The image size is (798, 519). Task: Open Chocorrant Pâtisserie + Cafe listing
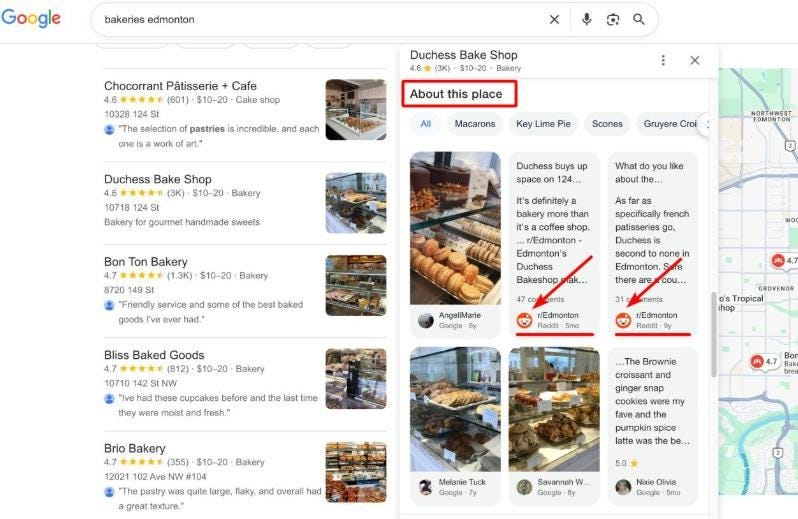180,86
